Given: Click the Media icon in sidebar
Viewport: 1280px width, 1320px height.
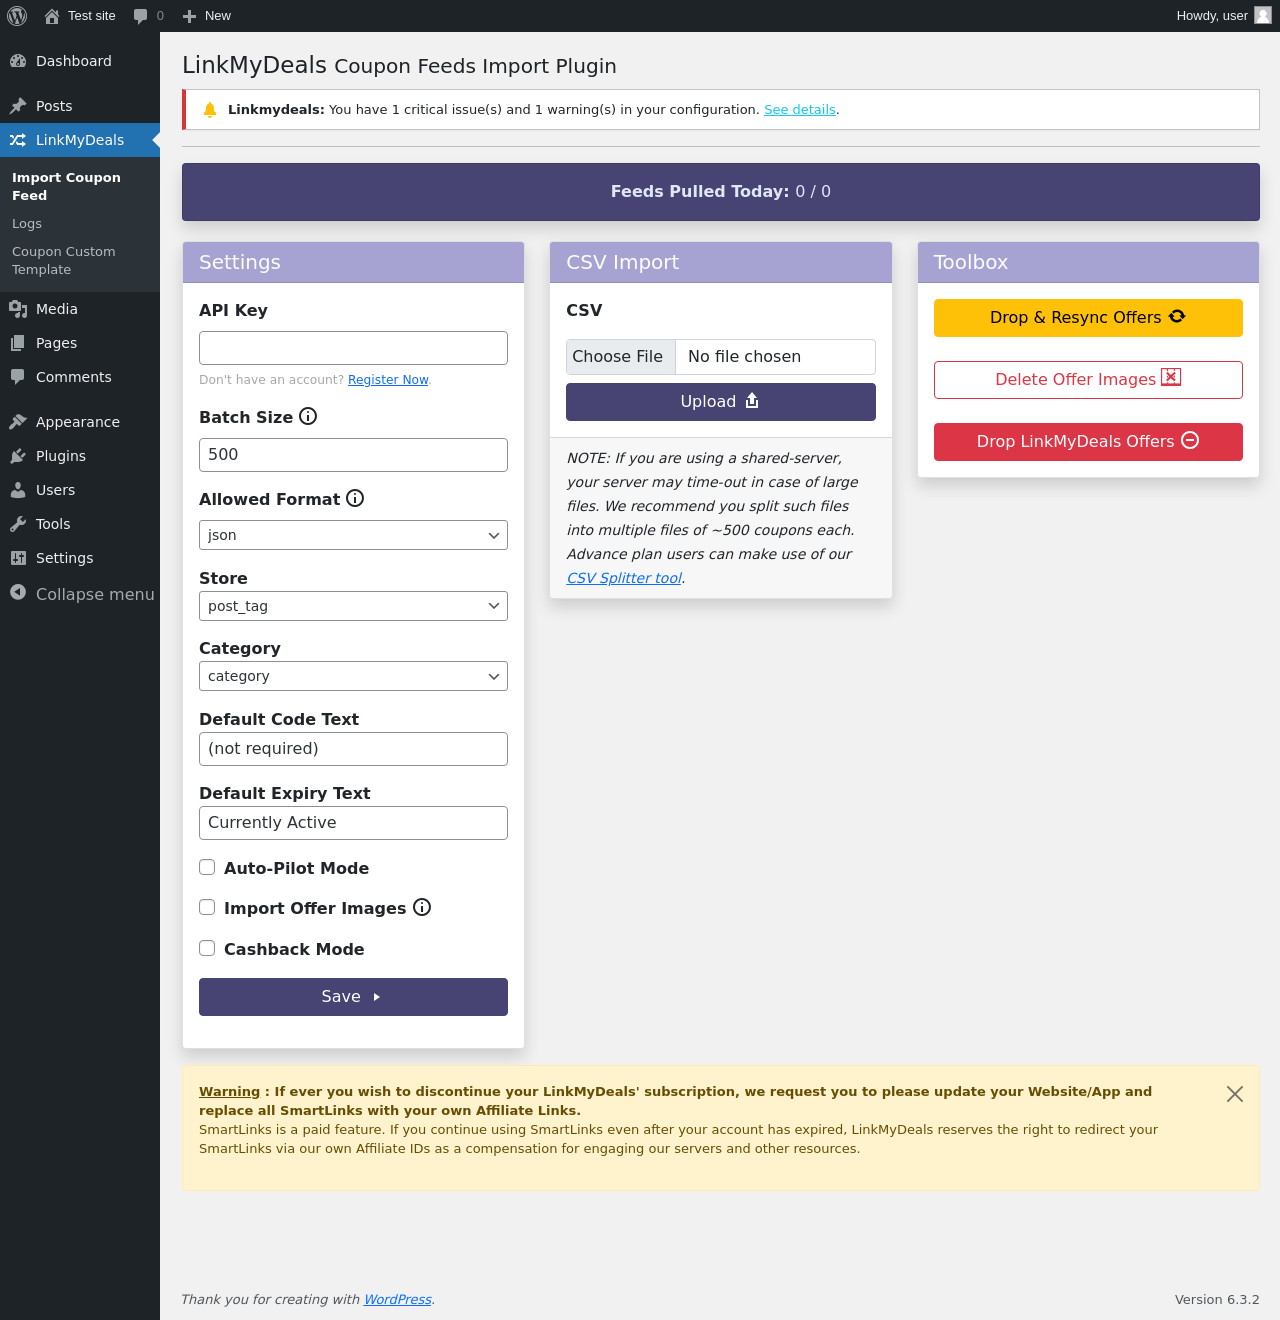Looking at the screenshot, I should click(18, 309).
